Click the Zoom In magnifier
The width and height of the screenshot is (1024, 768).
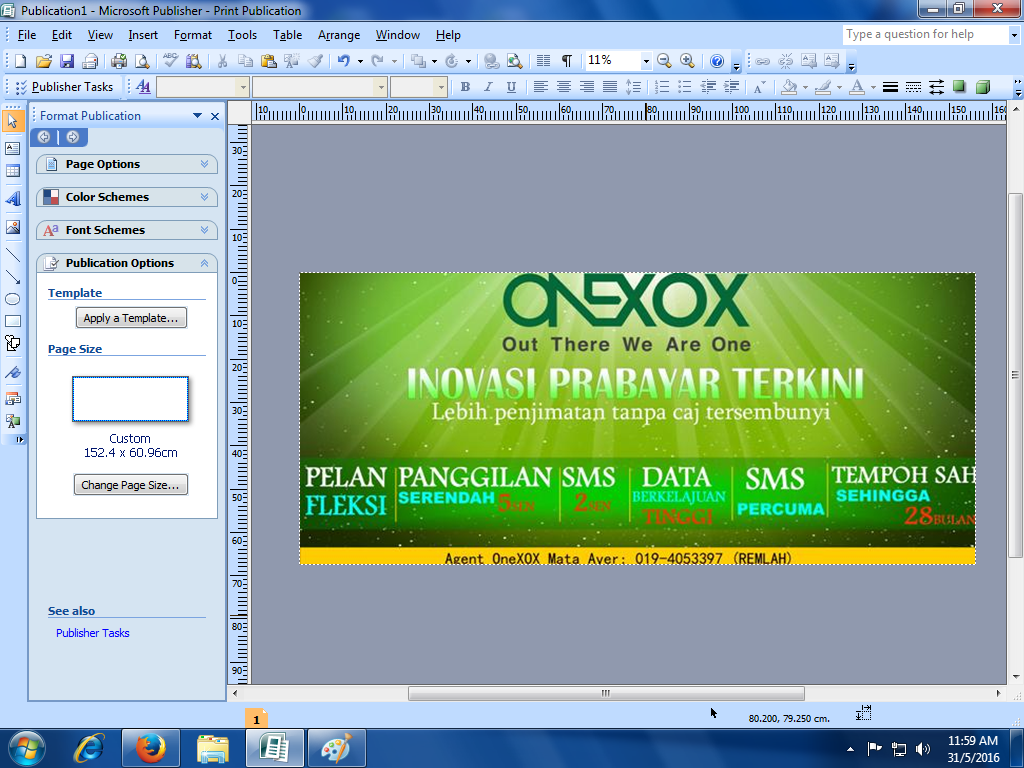687,61
